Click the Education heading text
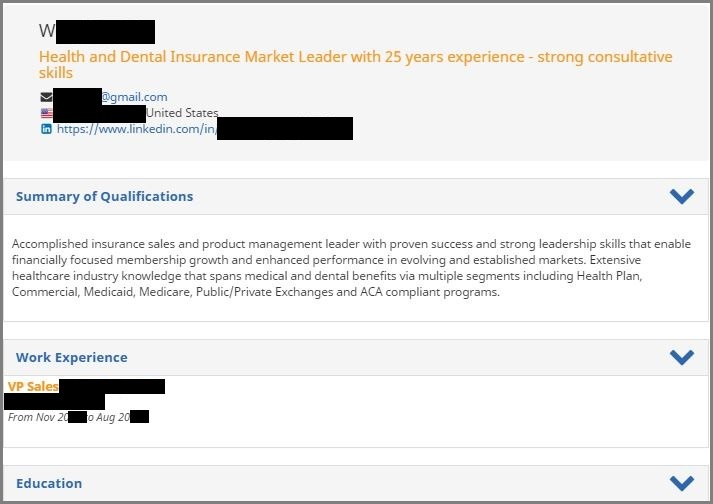This screenshot has height=504, width=713. pos(49,483)
